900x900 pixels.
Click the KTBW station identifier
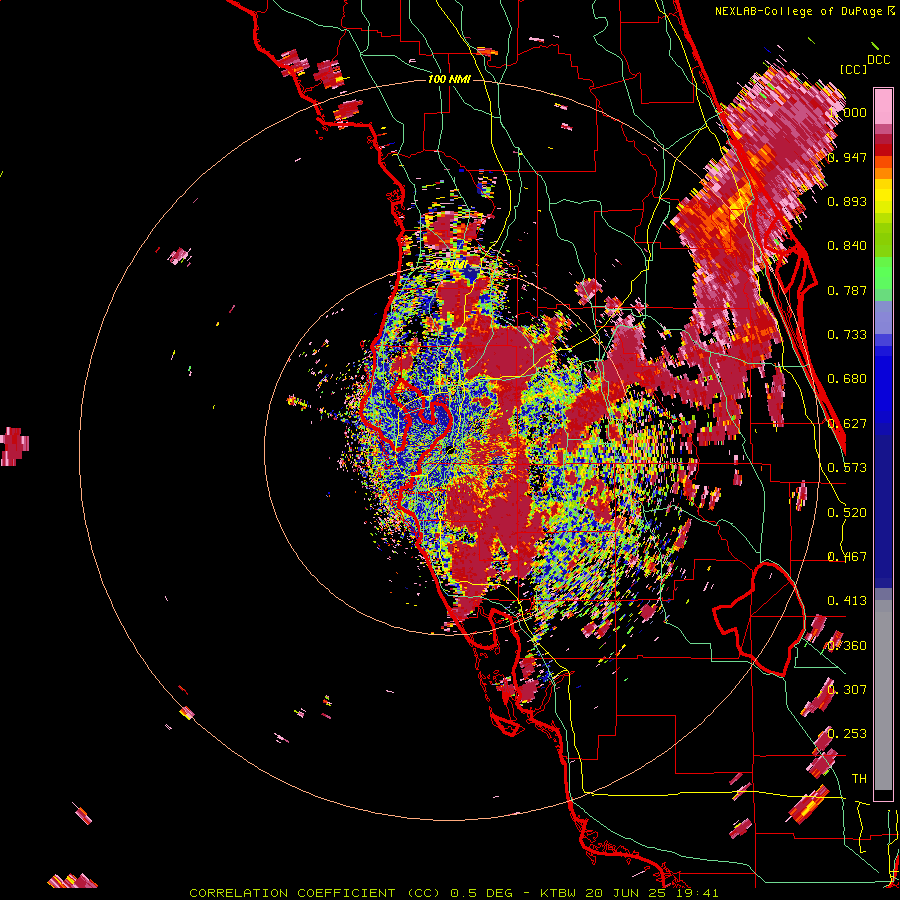point(560,893)
